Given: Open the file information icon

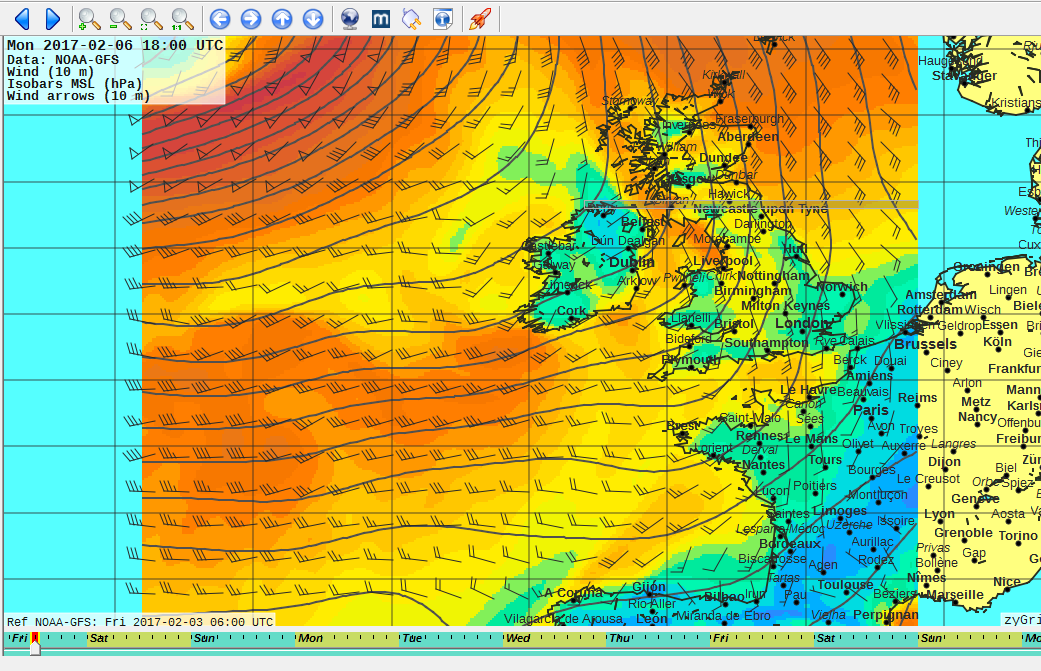Looking at the screenshot, I should [x=443, y=19].
